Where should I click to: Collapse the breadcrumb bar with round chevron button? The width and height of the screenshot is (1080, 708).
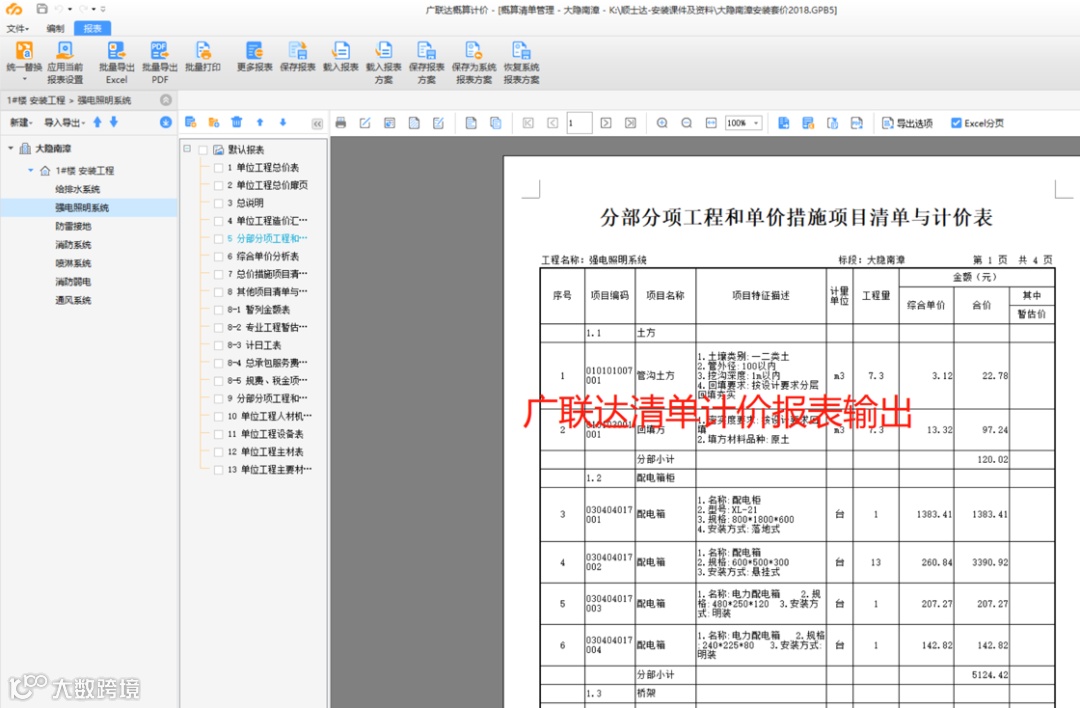pyautogui.click(x=166, y=100)
